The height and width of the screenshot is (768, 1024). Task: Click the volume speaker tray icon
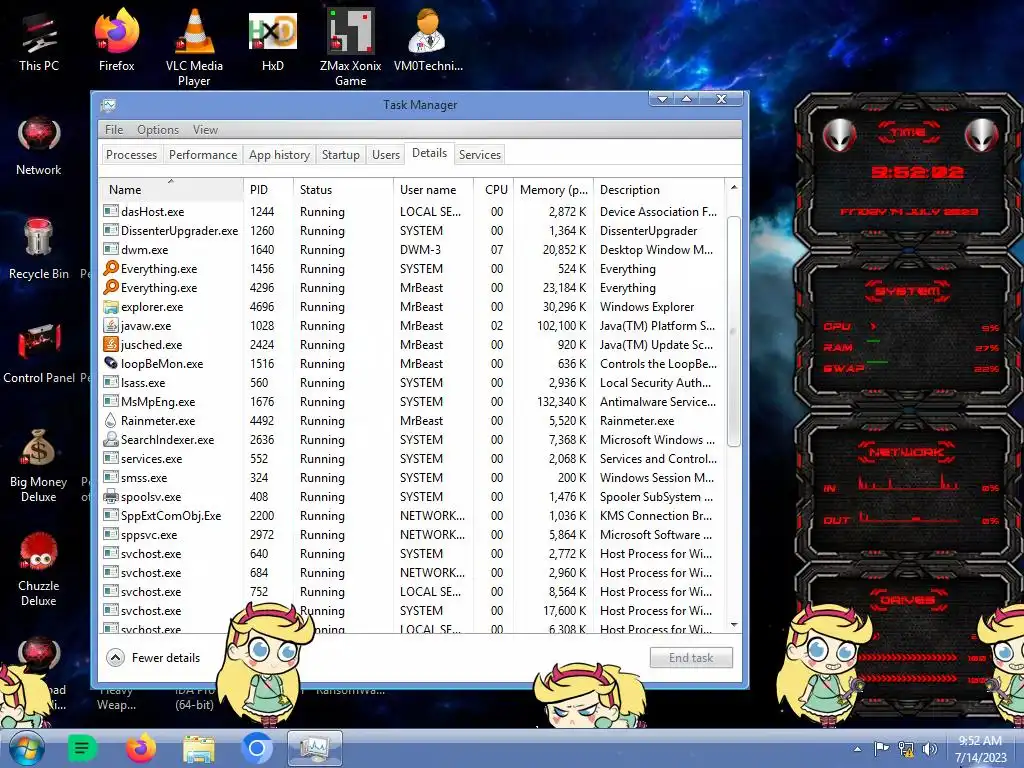click(930, 749)
